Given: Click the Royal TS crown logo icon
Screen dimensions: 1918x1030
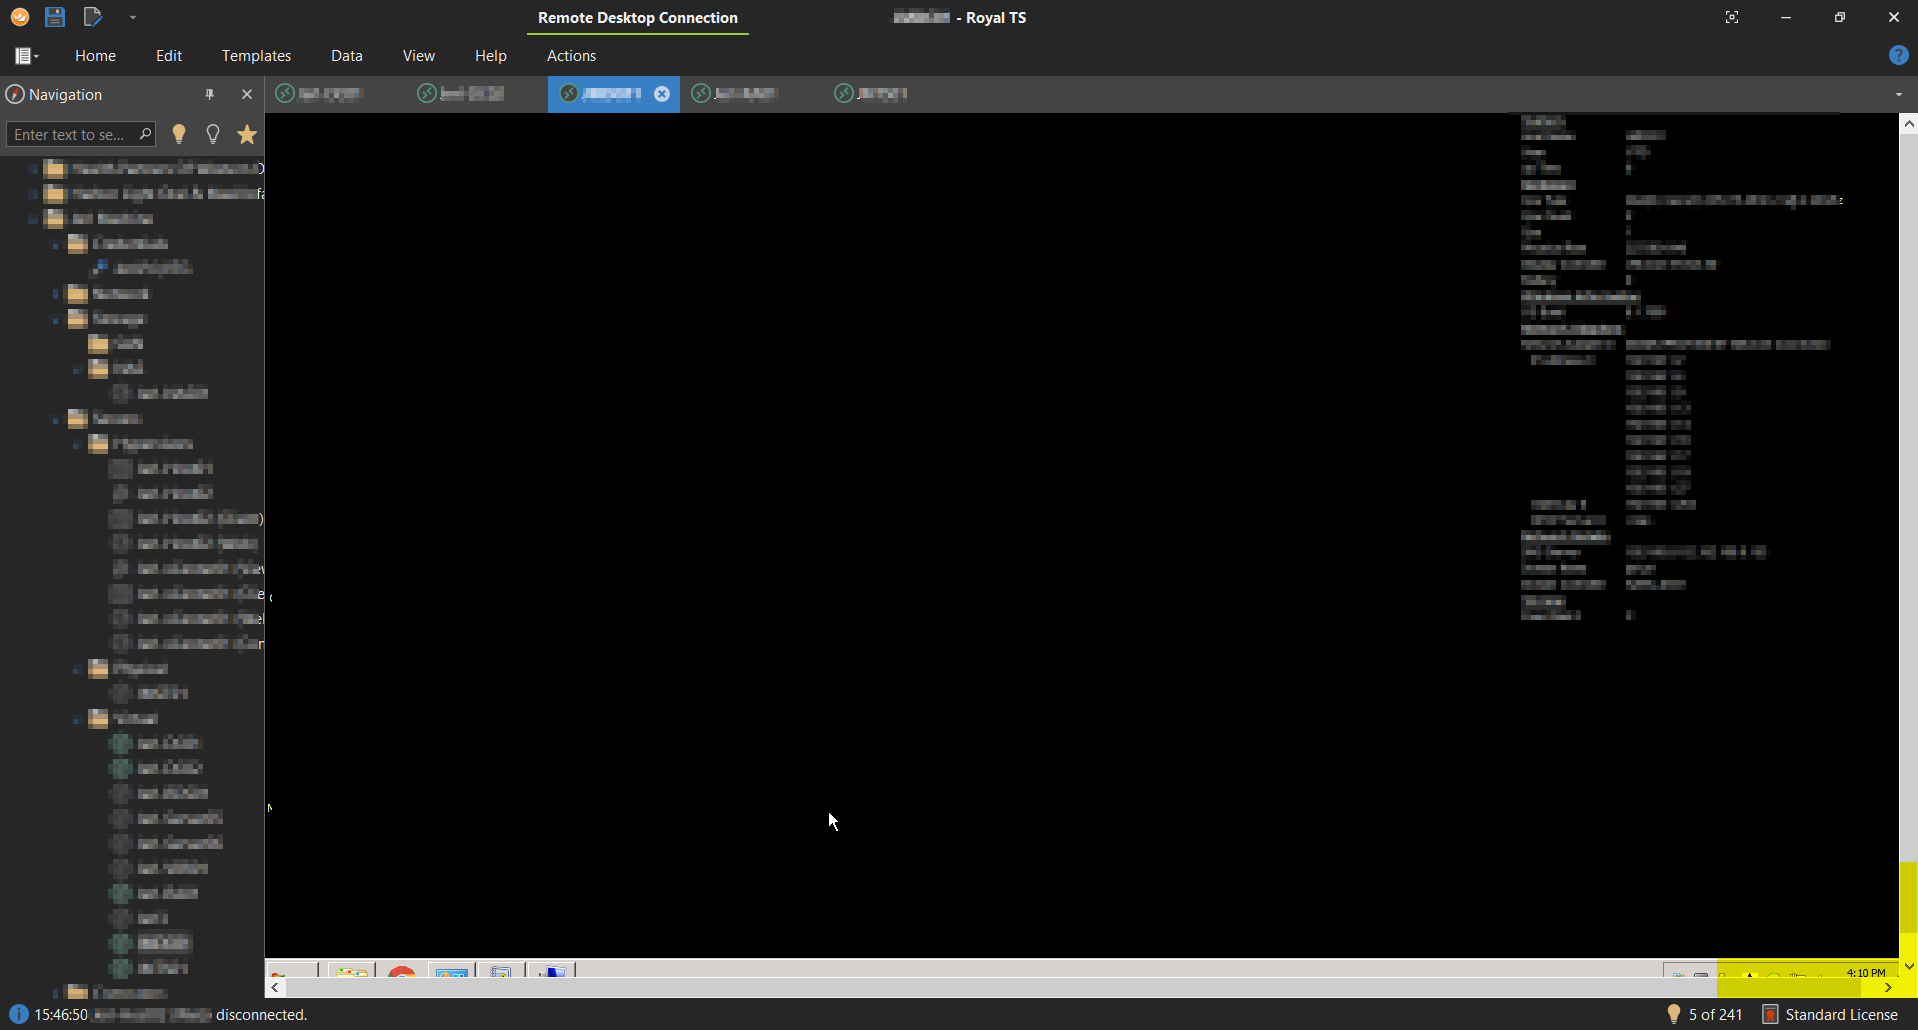Looking at the screenshot, I should 20,17.
